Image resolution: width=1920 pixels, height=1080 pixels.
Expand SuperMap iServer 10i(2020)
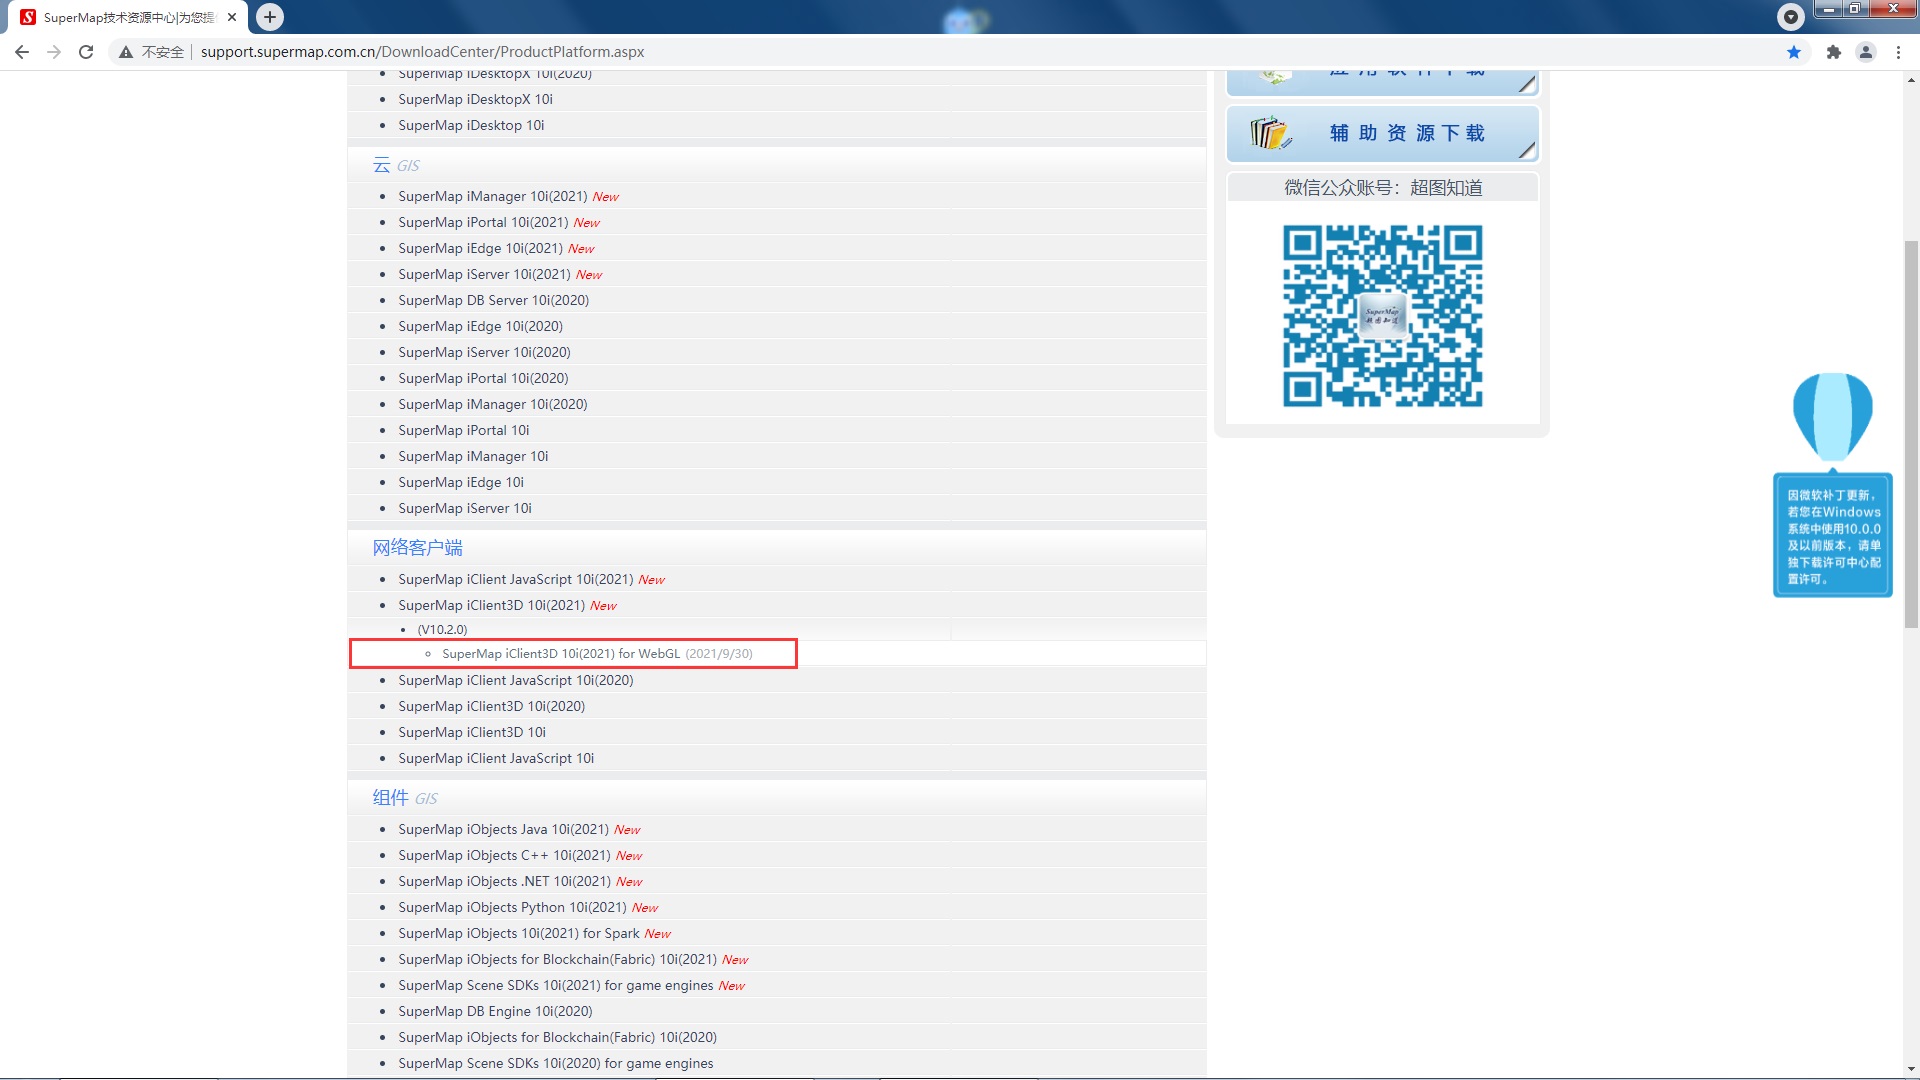[484, 352]
